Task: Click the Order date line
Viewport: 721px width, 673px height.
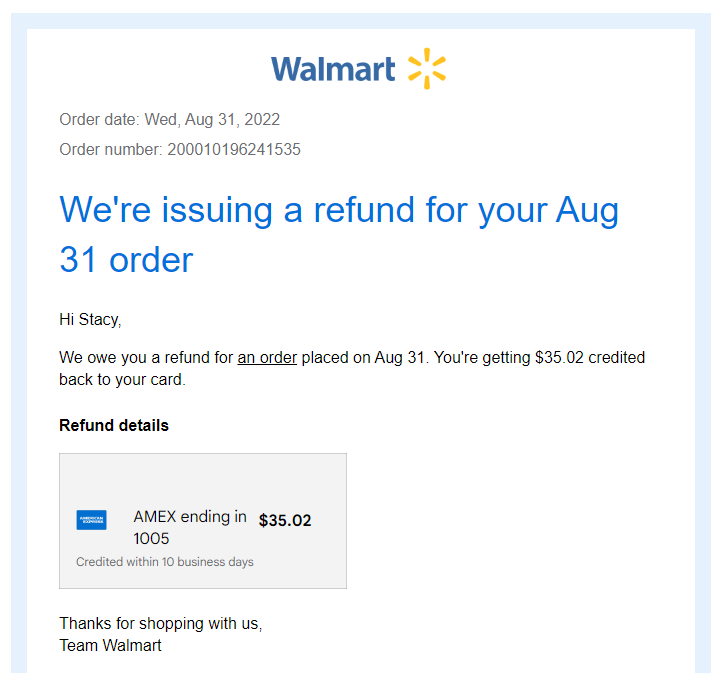Action: [x=170, y=120]
